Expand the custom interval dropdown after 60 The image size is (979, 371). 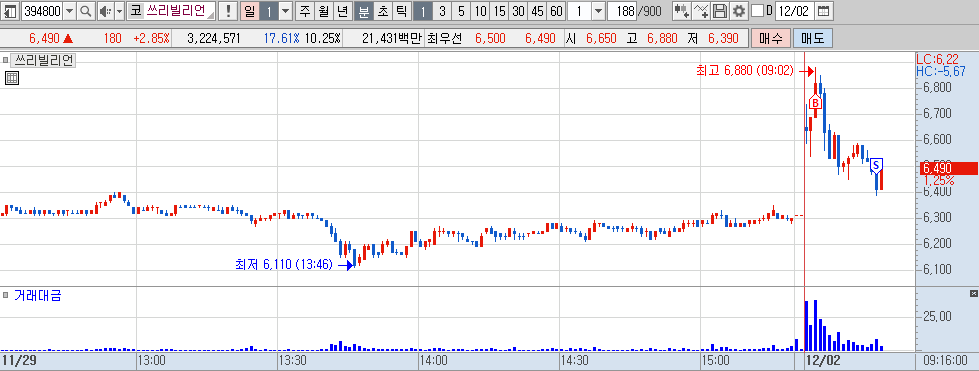pos(598,11)
